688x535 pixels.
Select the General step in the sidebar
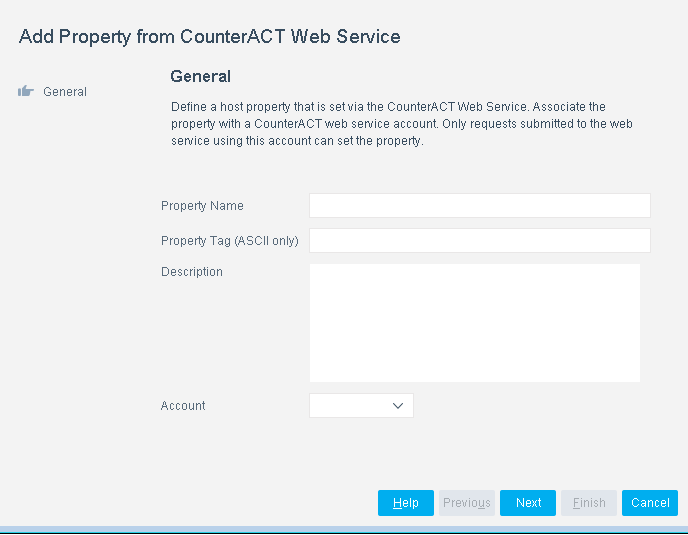[x=64, y=92]
